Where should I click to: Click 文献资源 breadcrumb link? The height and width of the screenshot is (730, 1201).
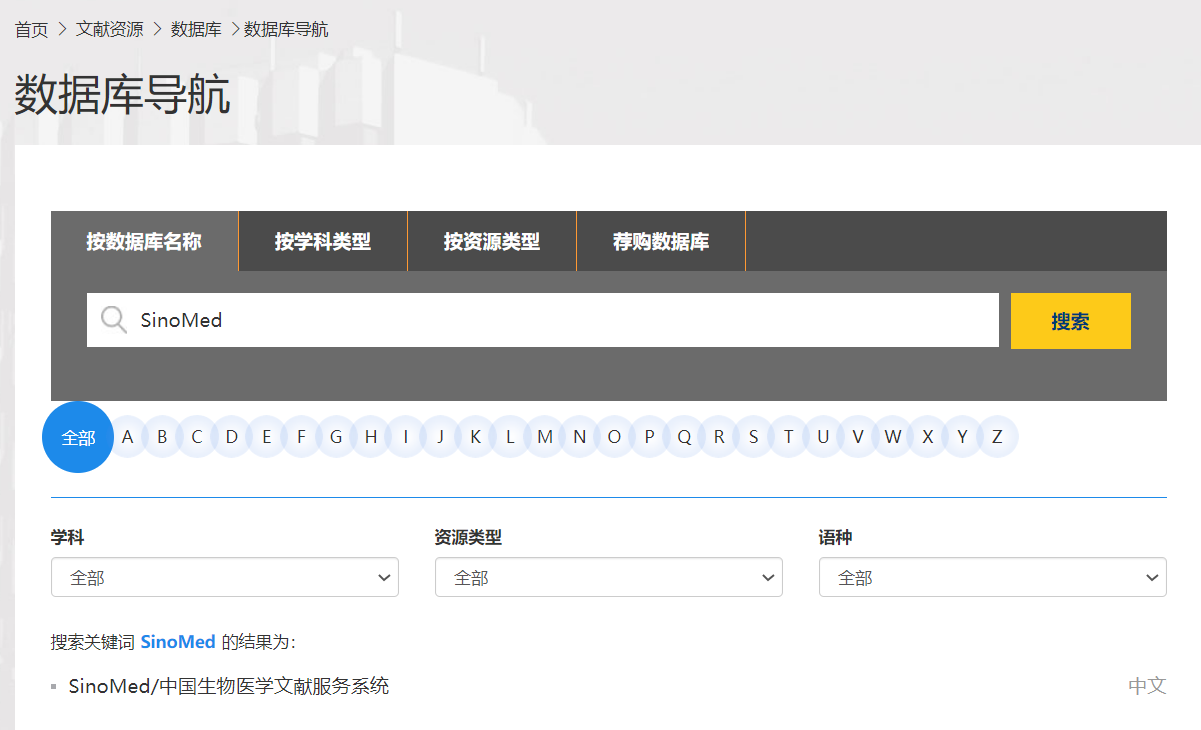109,30
